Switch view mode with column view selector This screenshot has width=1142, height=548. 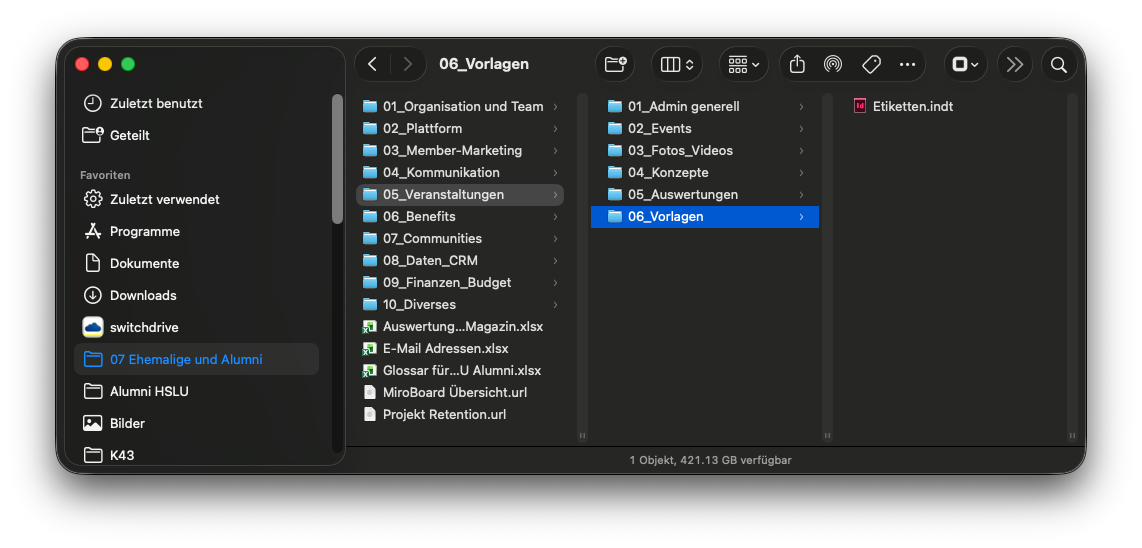pos(677,64)
